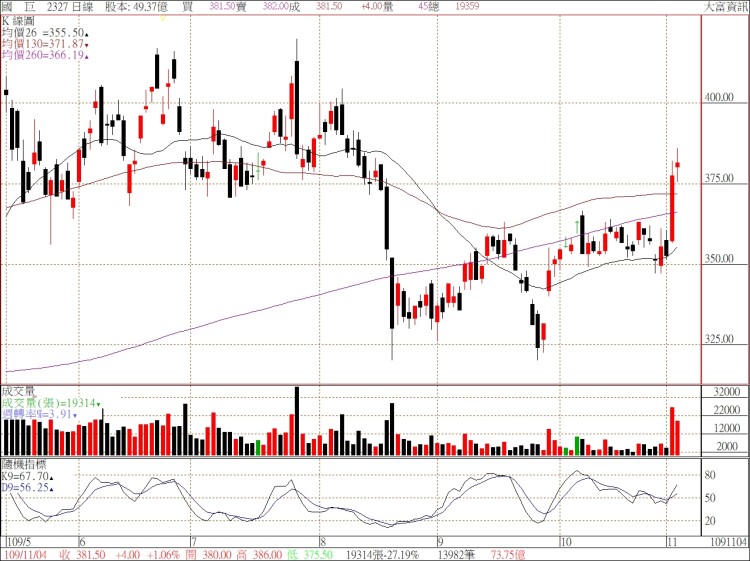Image resolution: width=750 pixels, height=561 pixels.
Task: Click the 大富資訊 provider label
Action: [725, 6]
